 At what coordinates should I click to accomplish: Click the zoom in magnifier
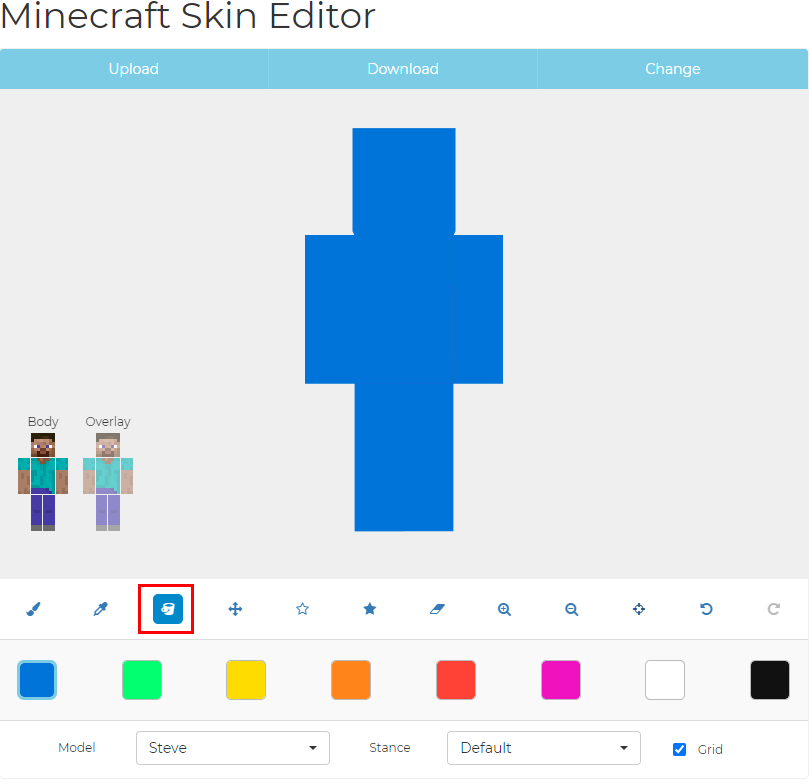pos(504,609)
